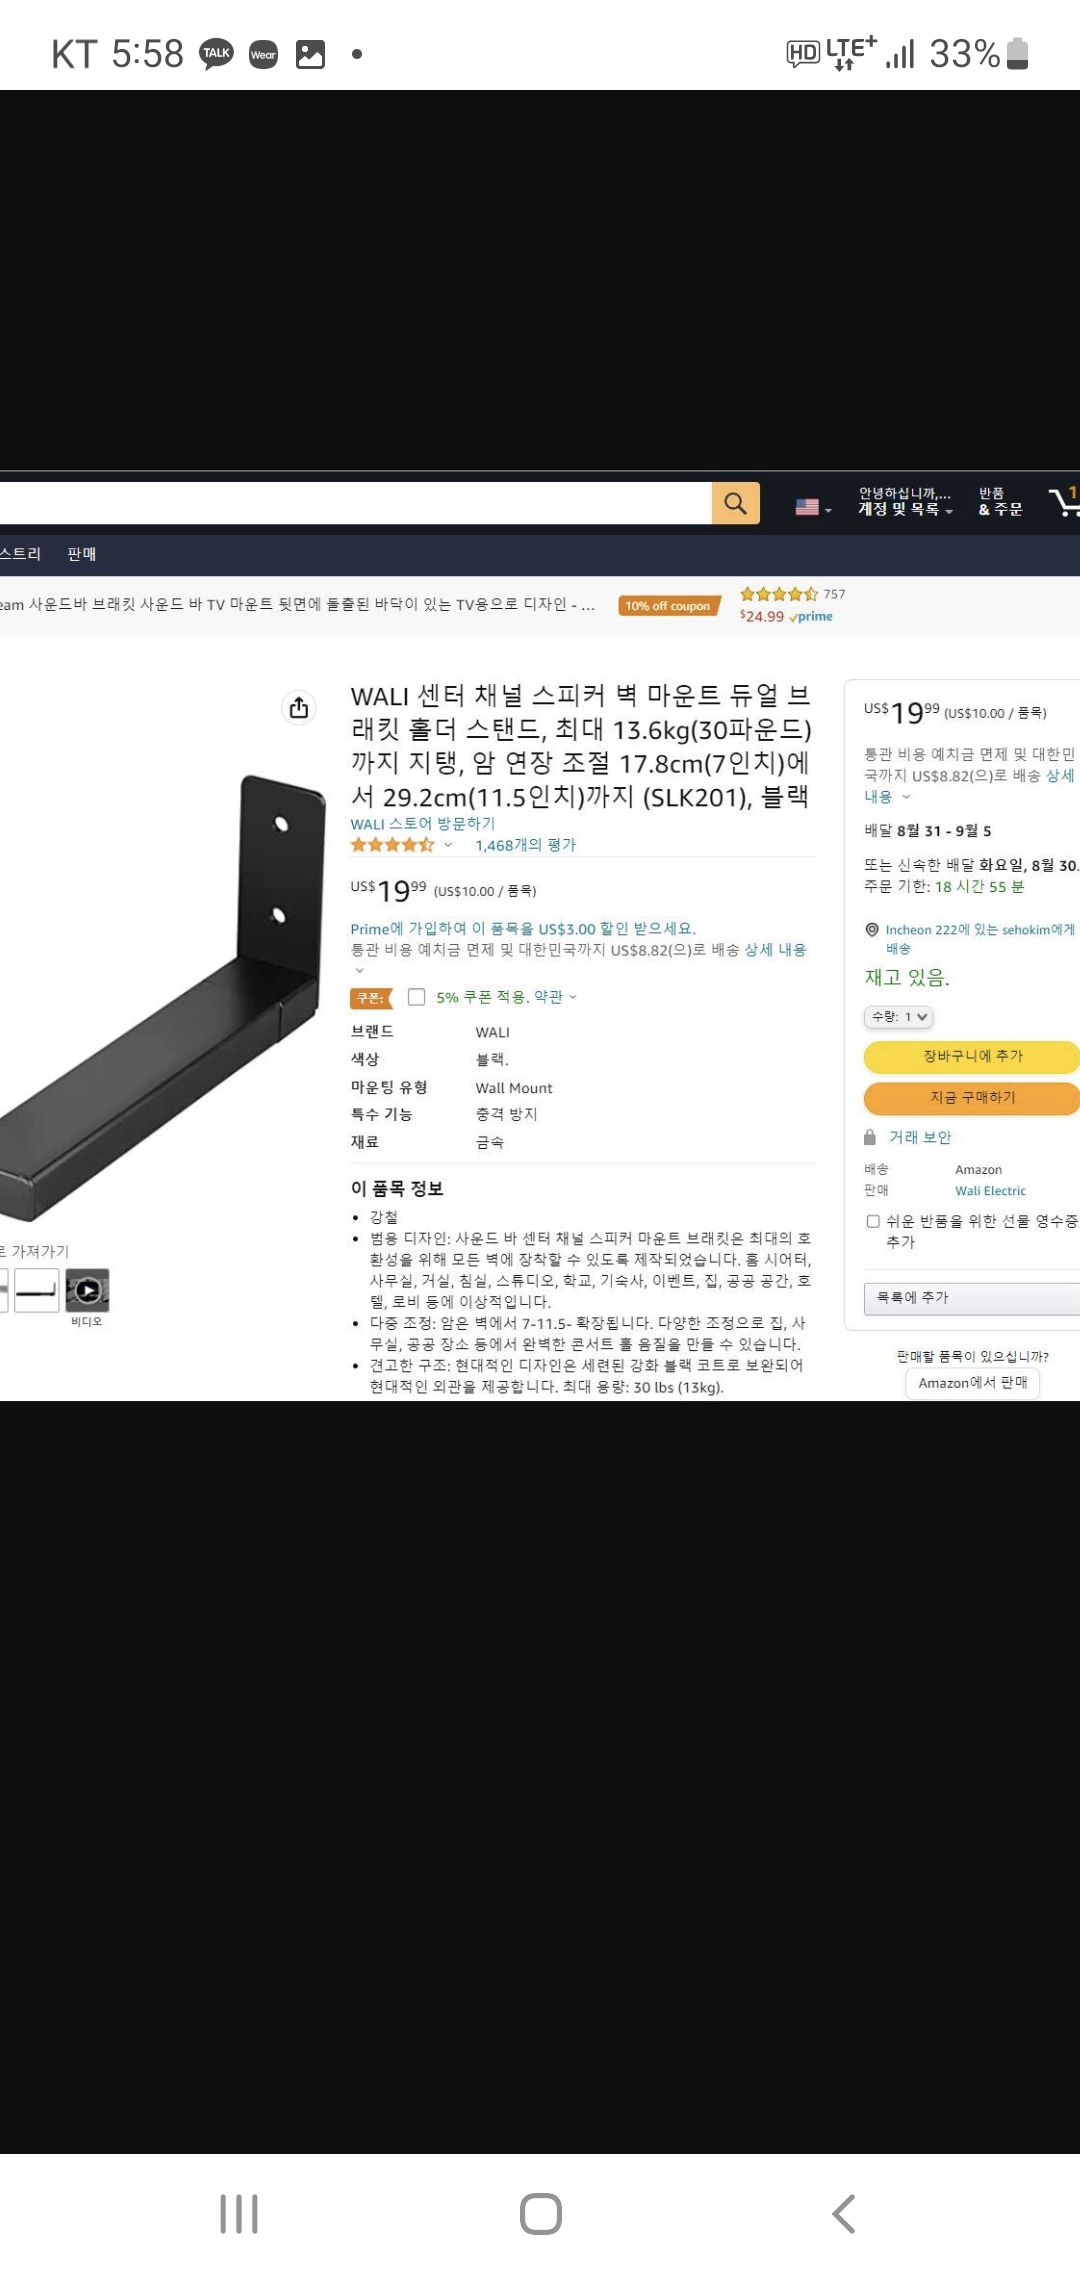Open the quantity dropdown selector
1080x2280 pixels.
(898, 1017)
